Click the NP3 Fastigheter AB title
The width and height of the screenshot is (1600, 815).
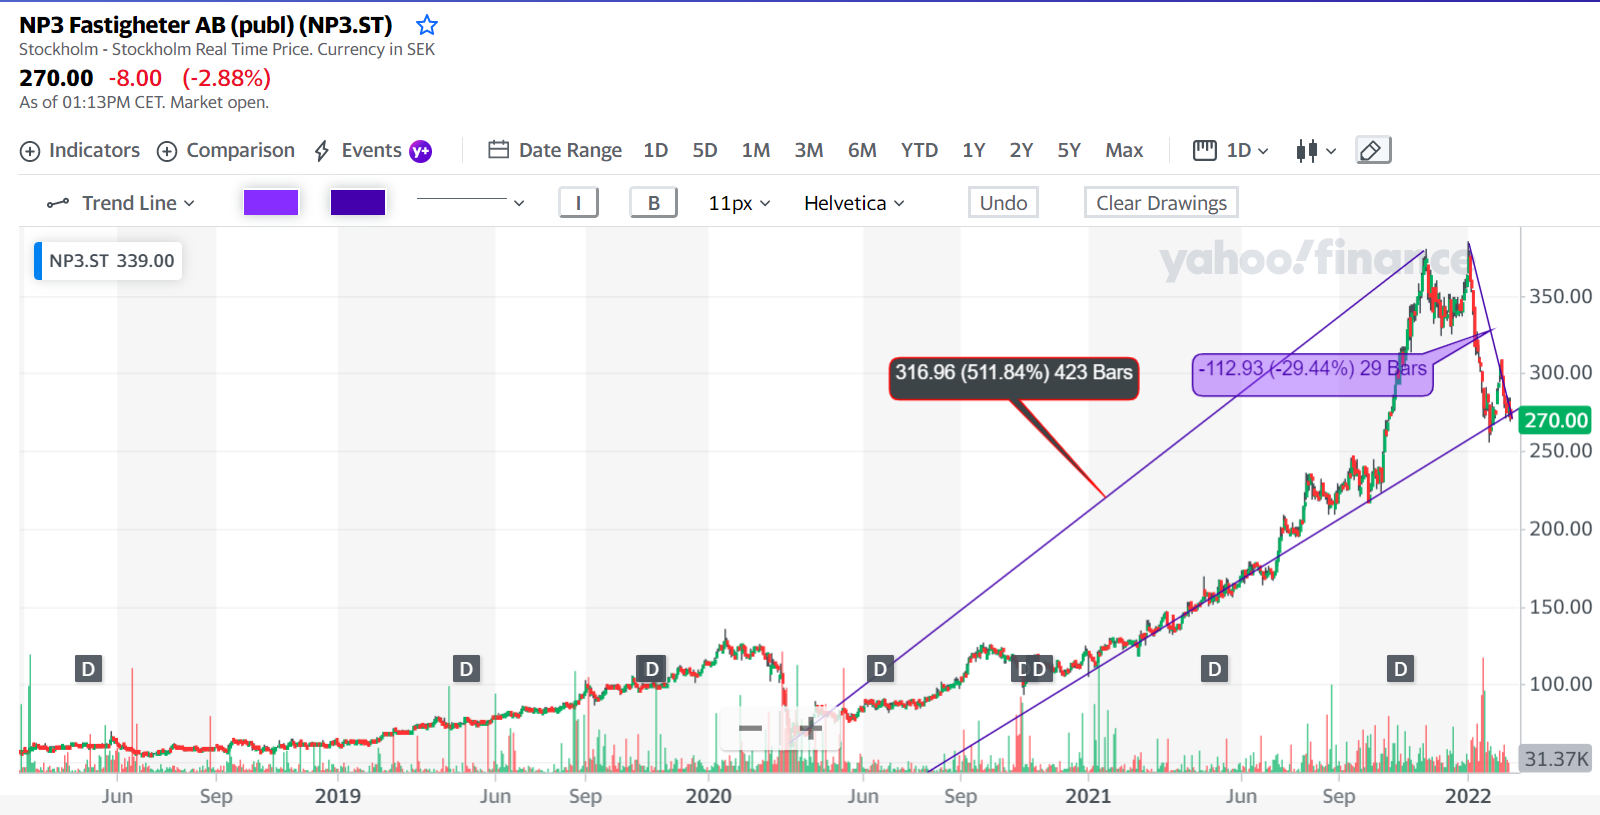point(206,25)
